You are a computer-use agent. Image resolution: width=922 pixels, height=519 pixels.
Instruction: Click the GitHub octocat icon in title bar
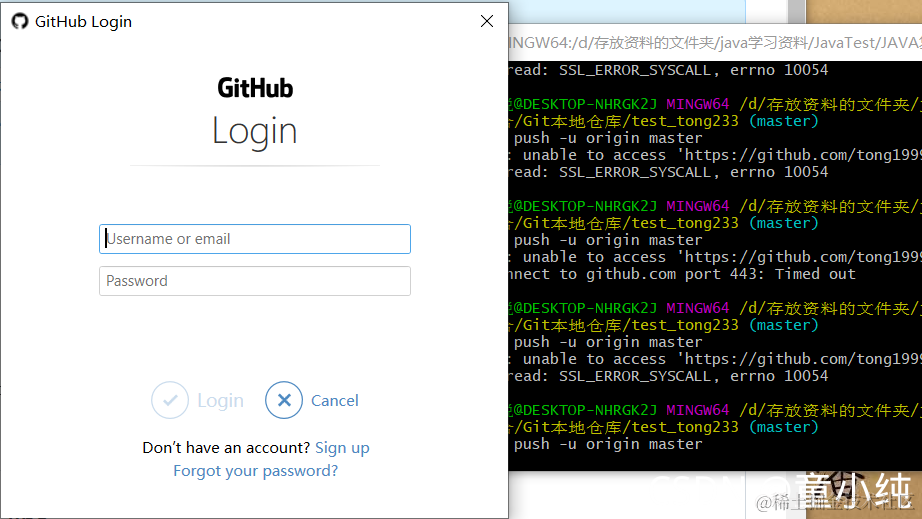pos(20,21)
